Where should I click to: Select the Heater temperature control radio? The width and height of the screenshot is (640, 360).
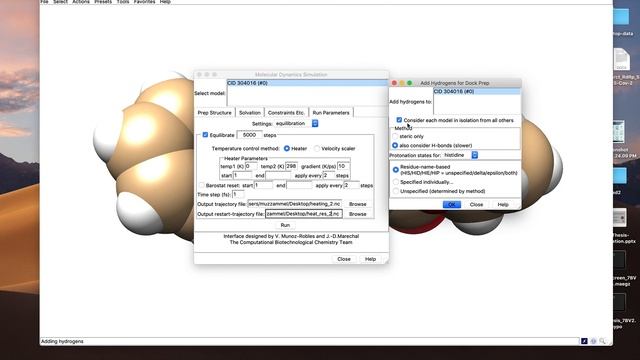[287, 149]
